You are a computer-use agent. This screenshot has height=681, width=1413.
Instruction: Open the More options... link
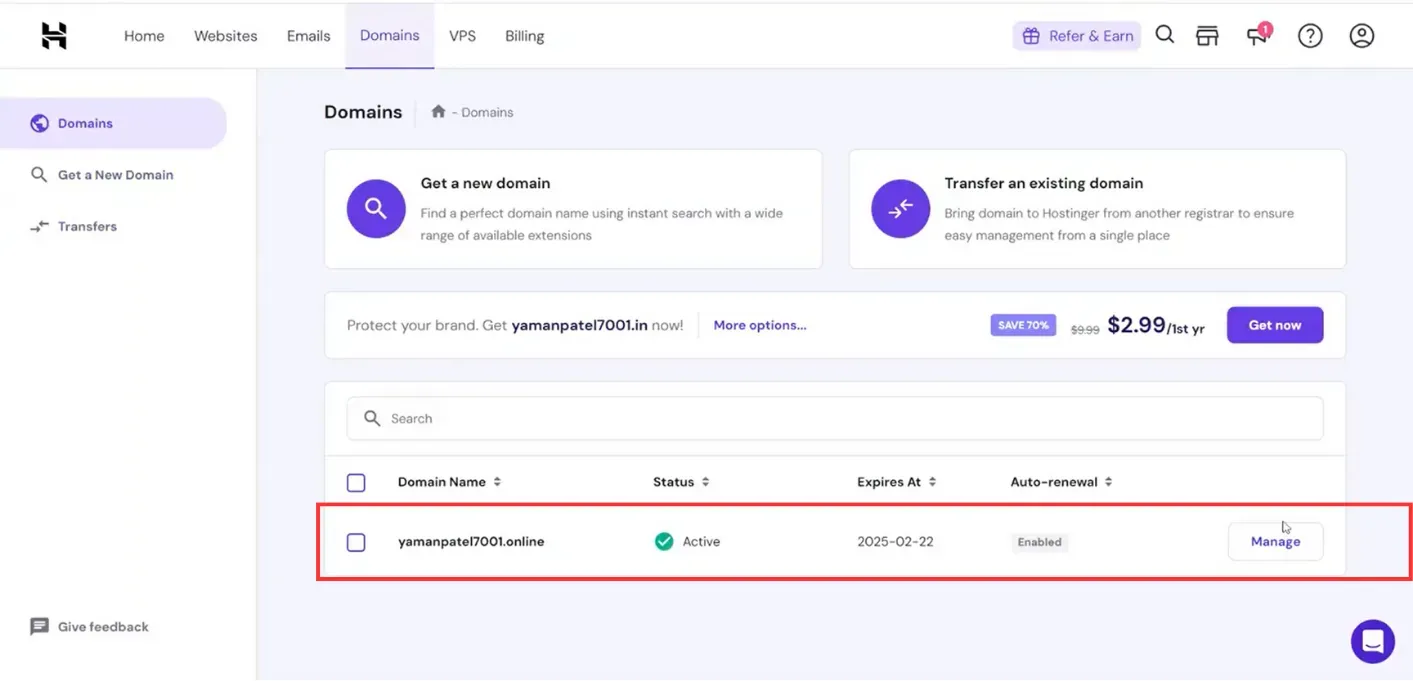(x=760, y=325)
